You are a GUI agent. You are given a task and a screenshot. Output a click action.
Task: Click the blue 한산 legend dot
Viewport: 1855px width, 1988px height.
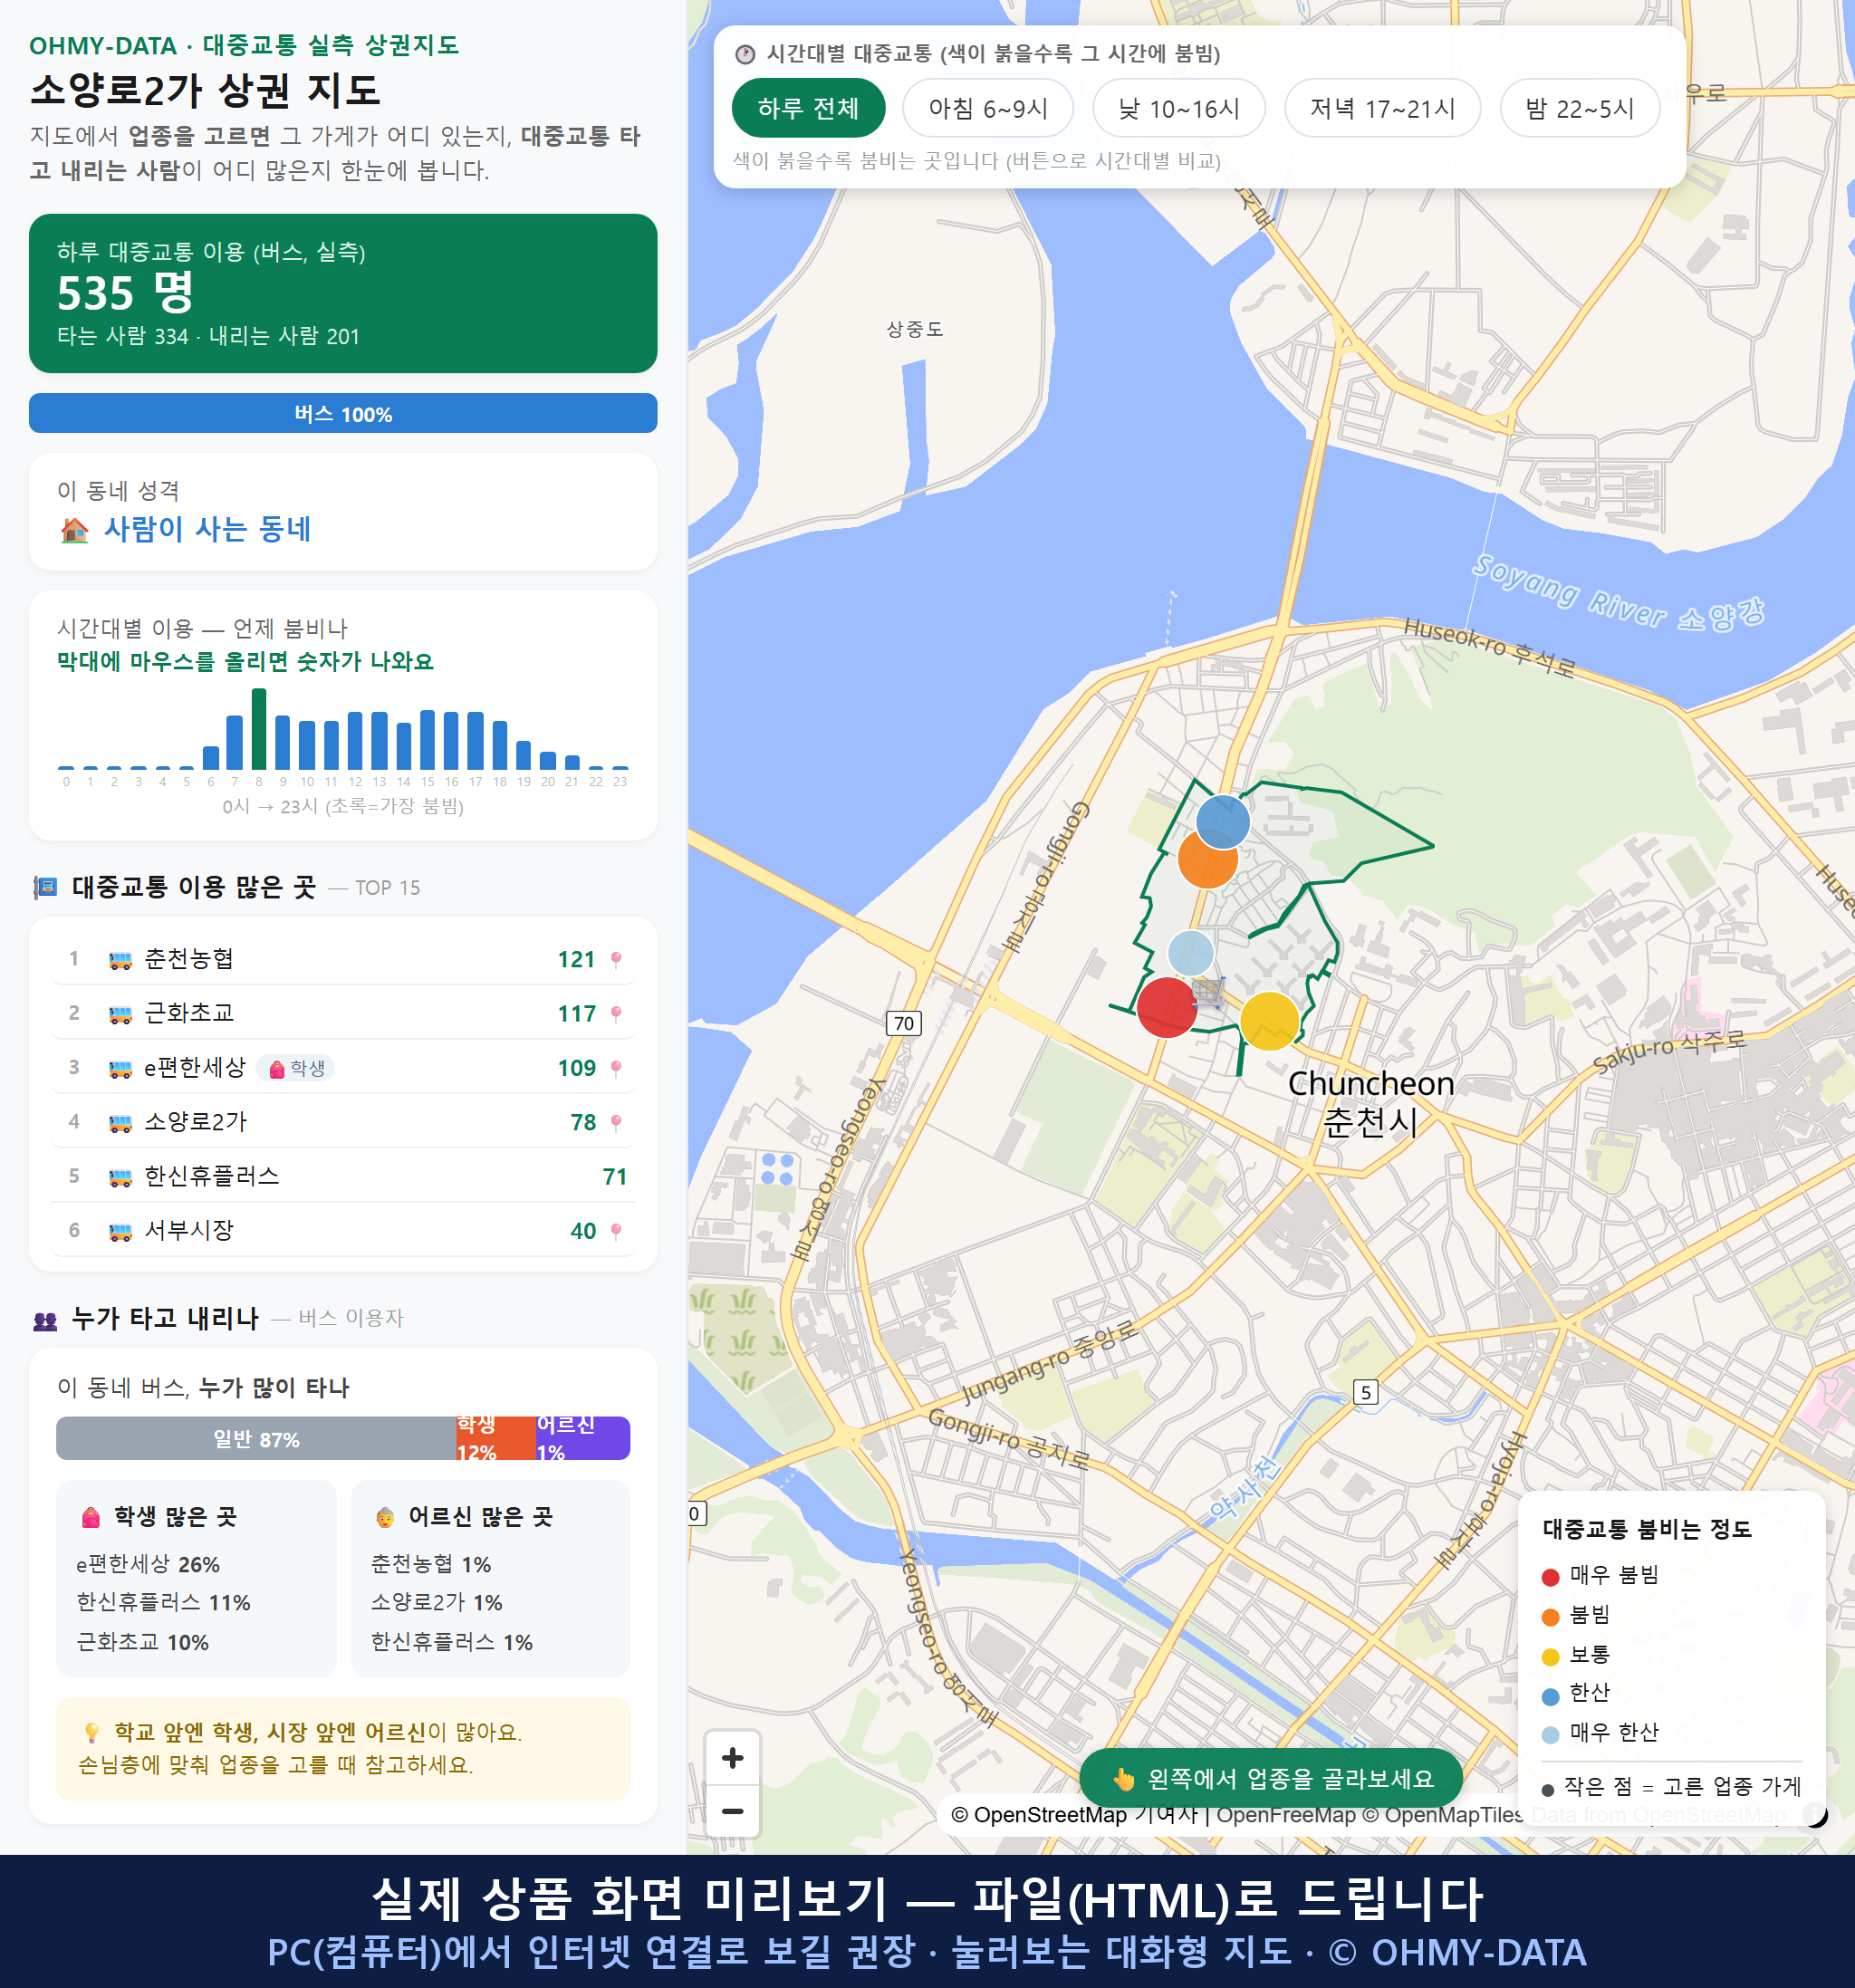(1550, 1696)
